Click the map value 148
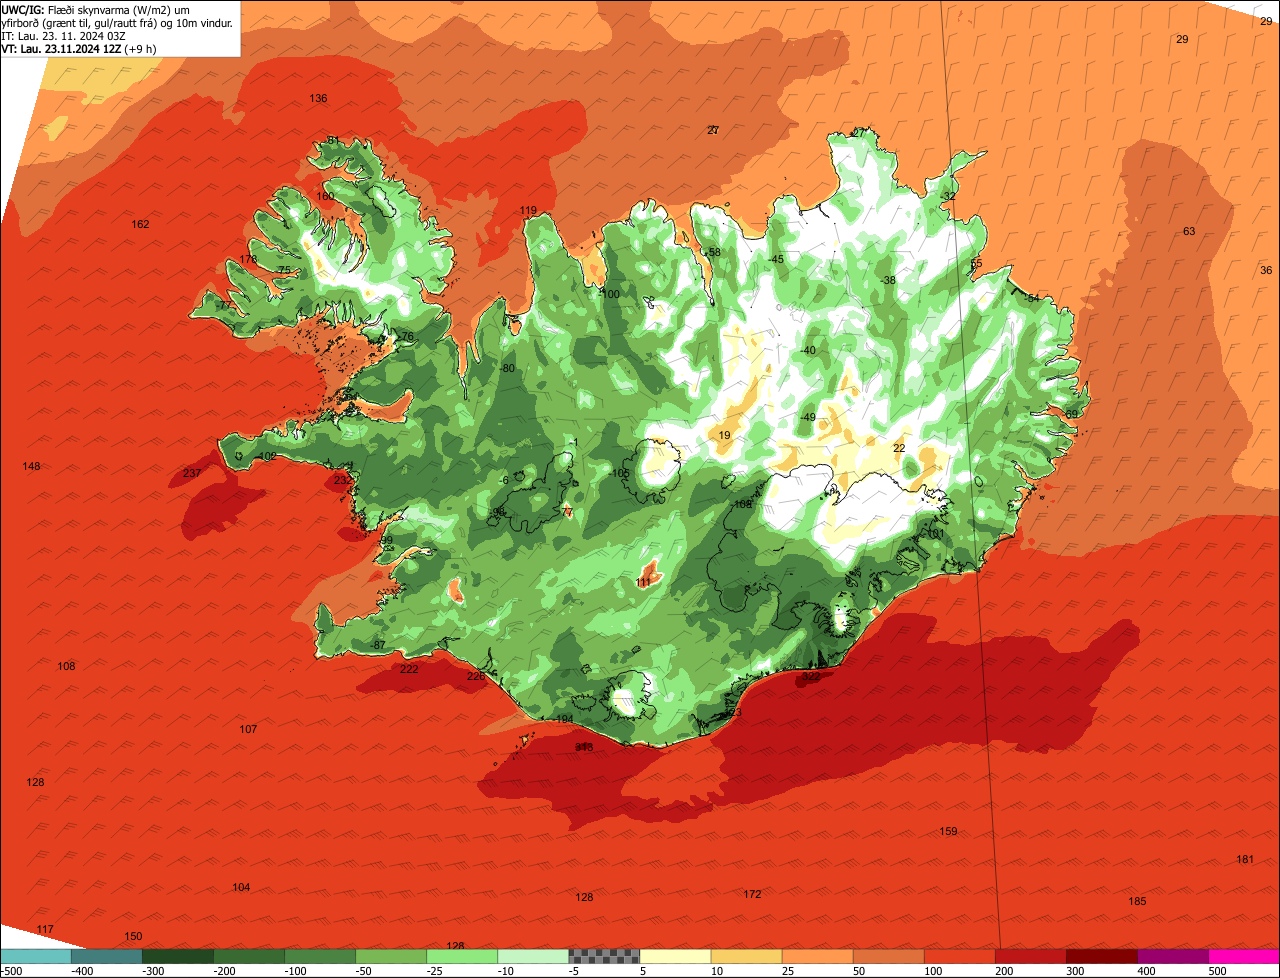Viewport: 1280px width, 978px height. [32, 466]
